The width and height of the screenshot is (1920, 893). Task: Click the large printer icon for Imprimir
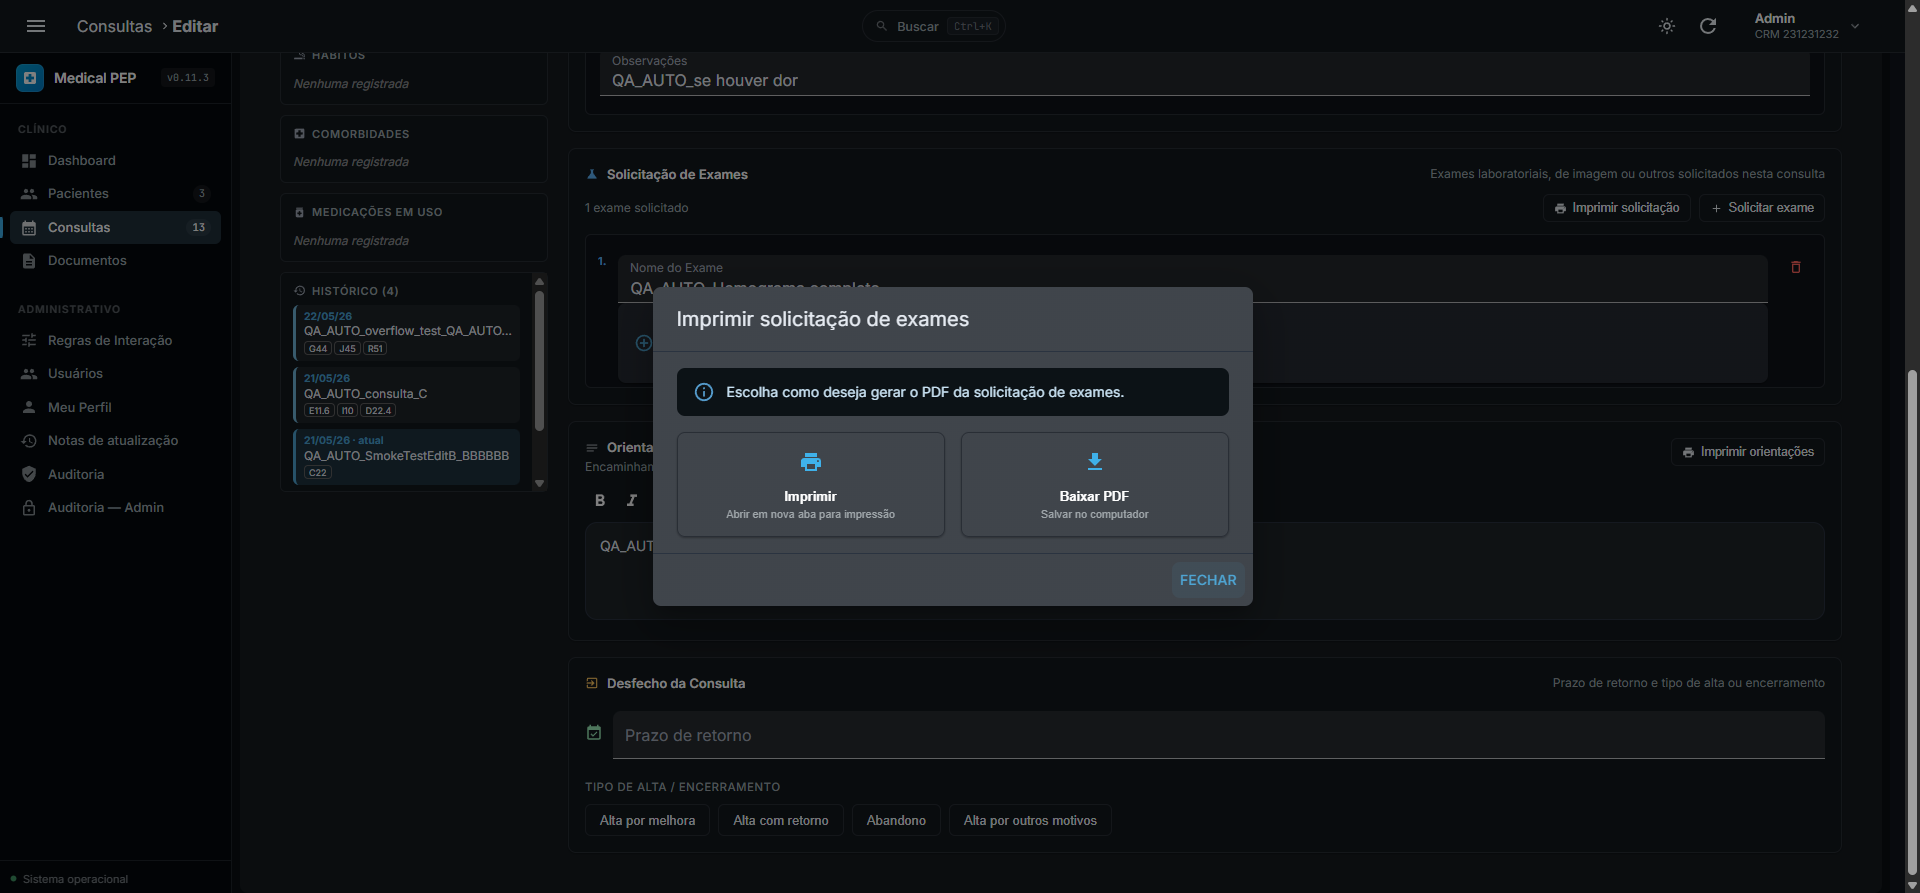[811, 462]
